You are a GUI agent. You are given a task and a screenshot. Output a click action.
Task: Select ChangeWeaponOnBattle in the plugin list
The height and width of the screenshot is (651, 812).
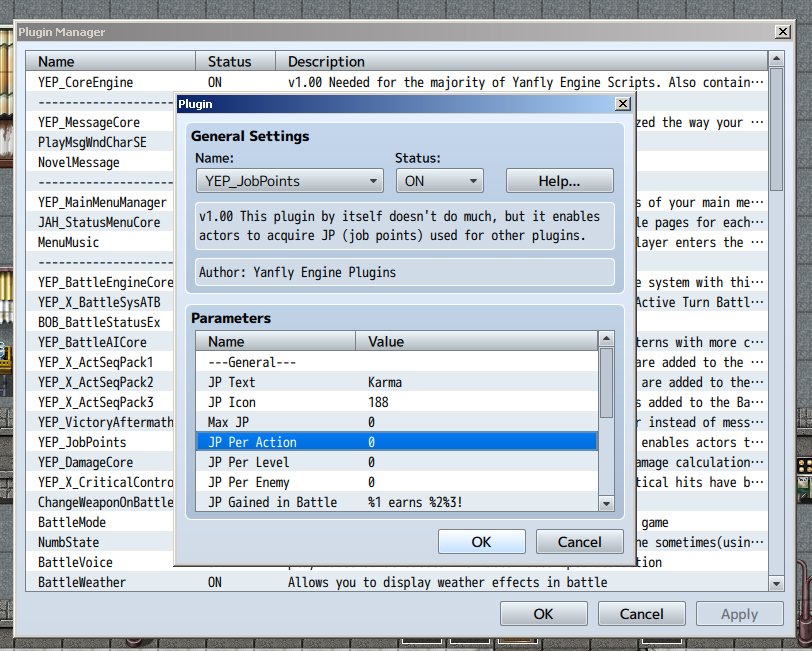tap(106, 502)
